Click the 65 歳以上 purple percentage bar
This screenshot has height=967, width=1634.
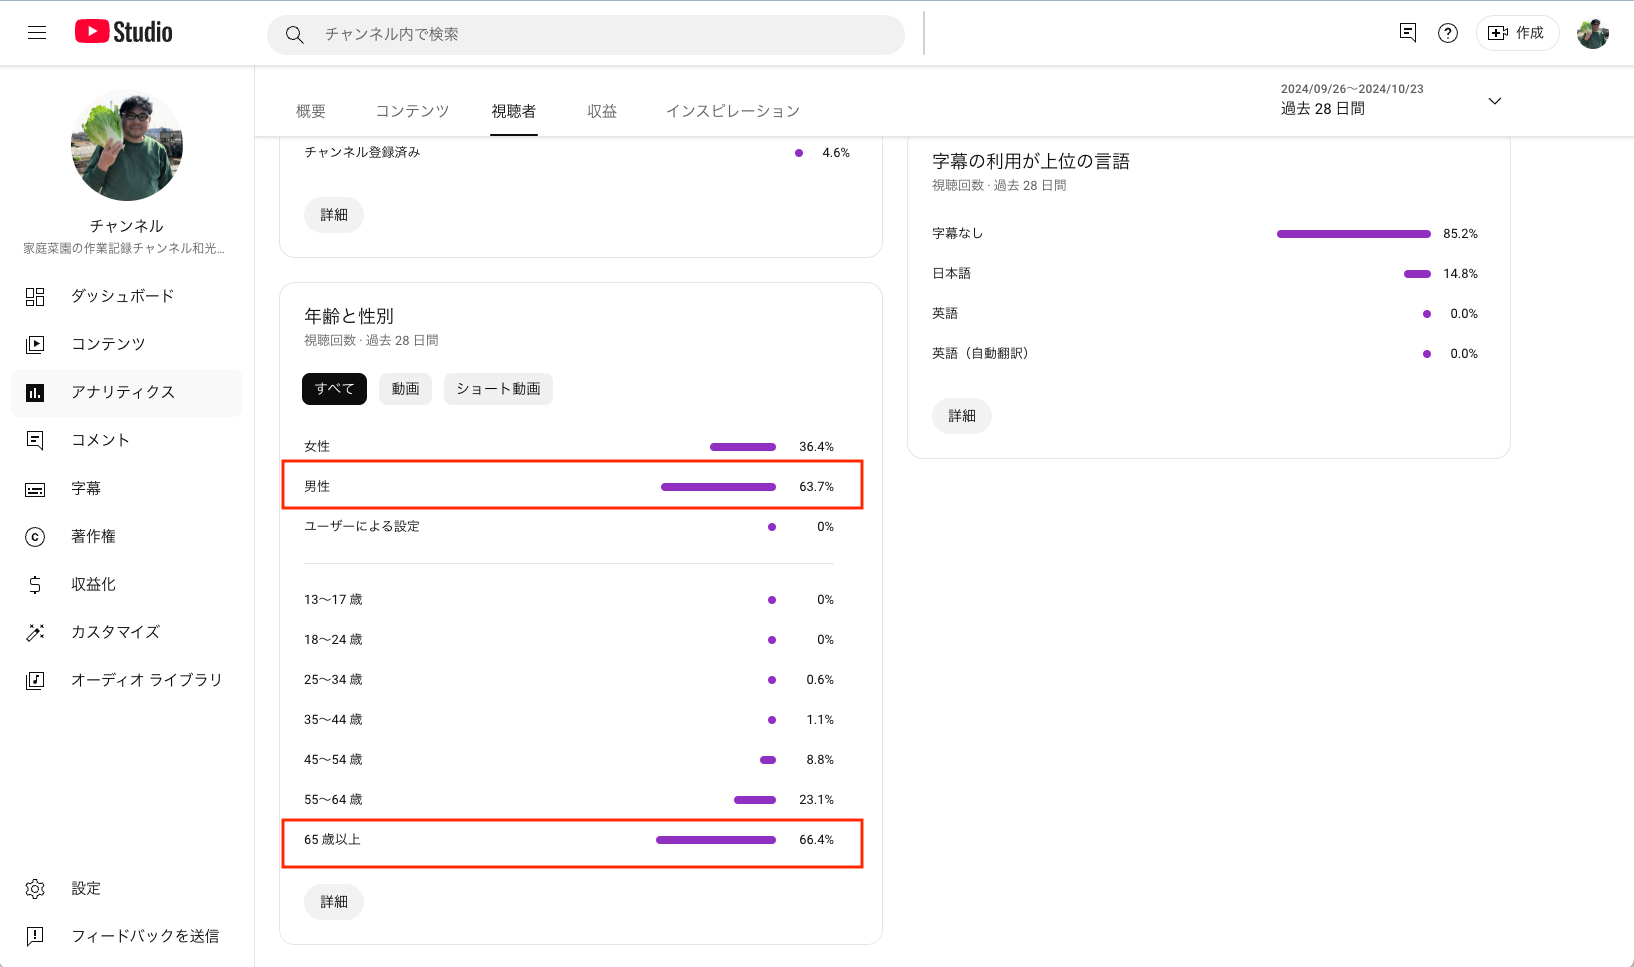point(716,840)
